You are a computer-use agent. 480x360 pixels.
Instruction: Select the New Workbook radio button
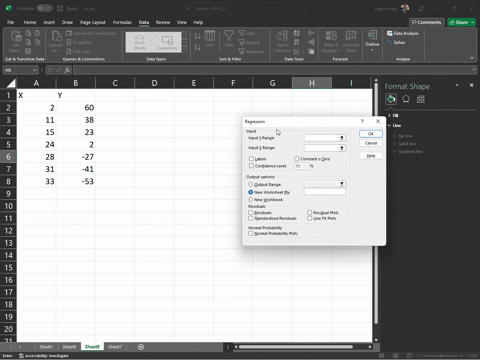point(250,200)
